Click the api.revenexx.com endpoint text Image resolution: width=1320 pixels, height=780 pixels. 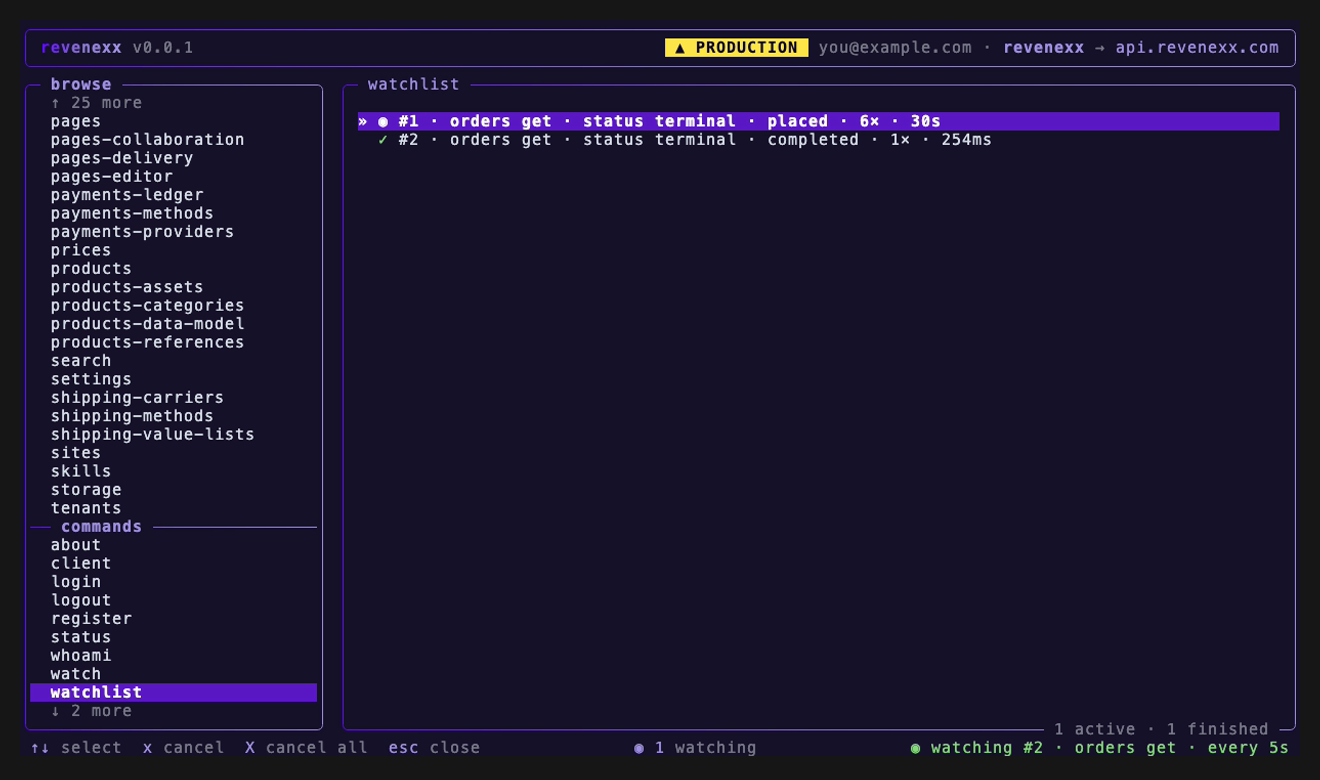1197,48
